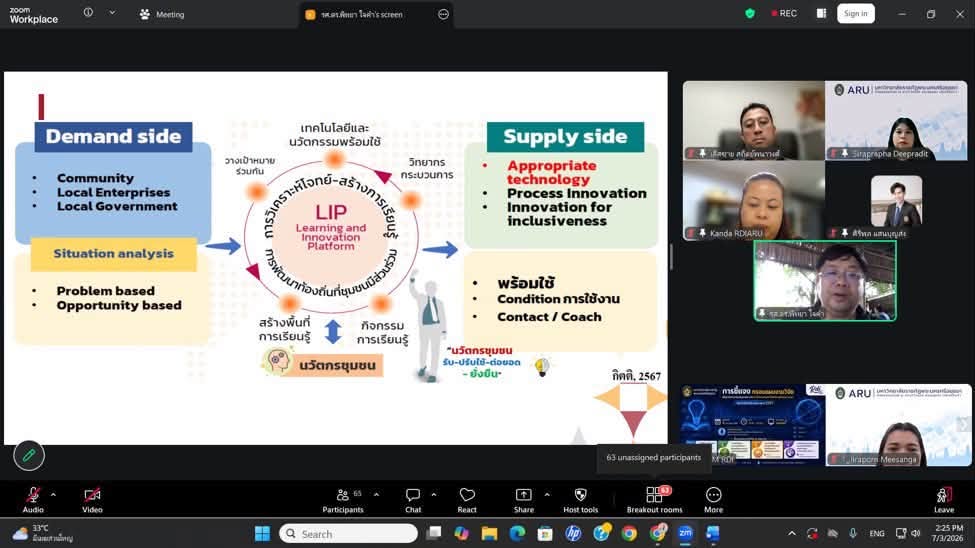Expand the arrow next to Share
This screenshot has height=548, width=975.
tap(547, 495)
